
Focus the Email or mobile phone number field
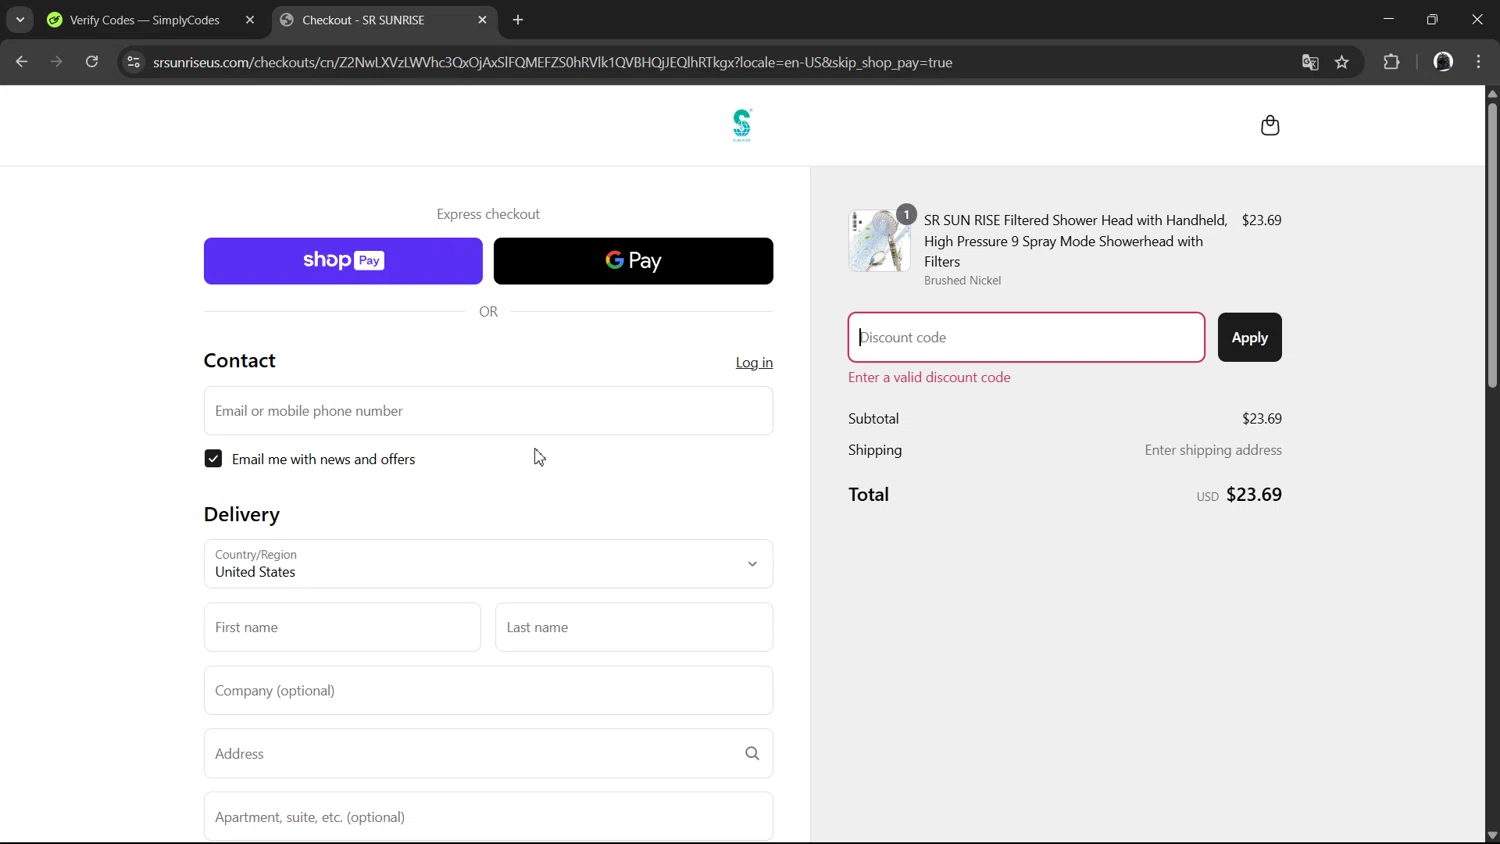(x=488, y=411)
